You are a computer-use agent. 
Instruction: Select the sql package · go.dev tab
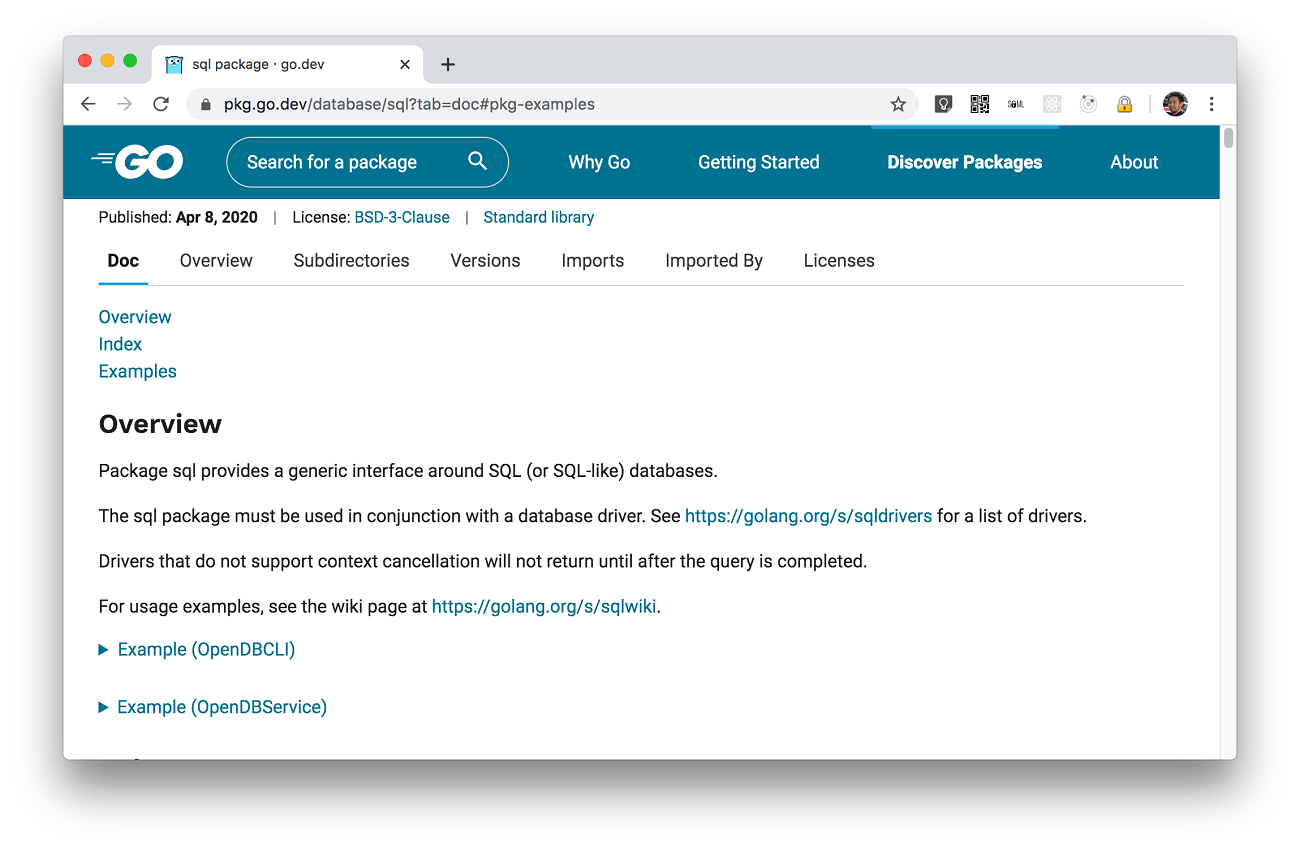click(287, 64)
